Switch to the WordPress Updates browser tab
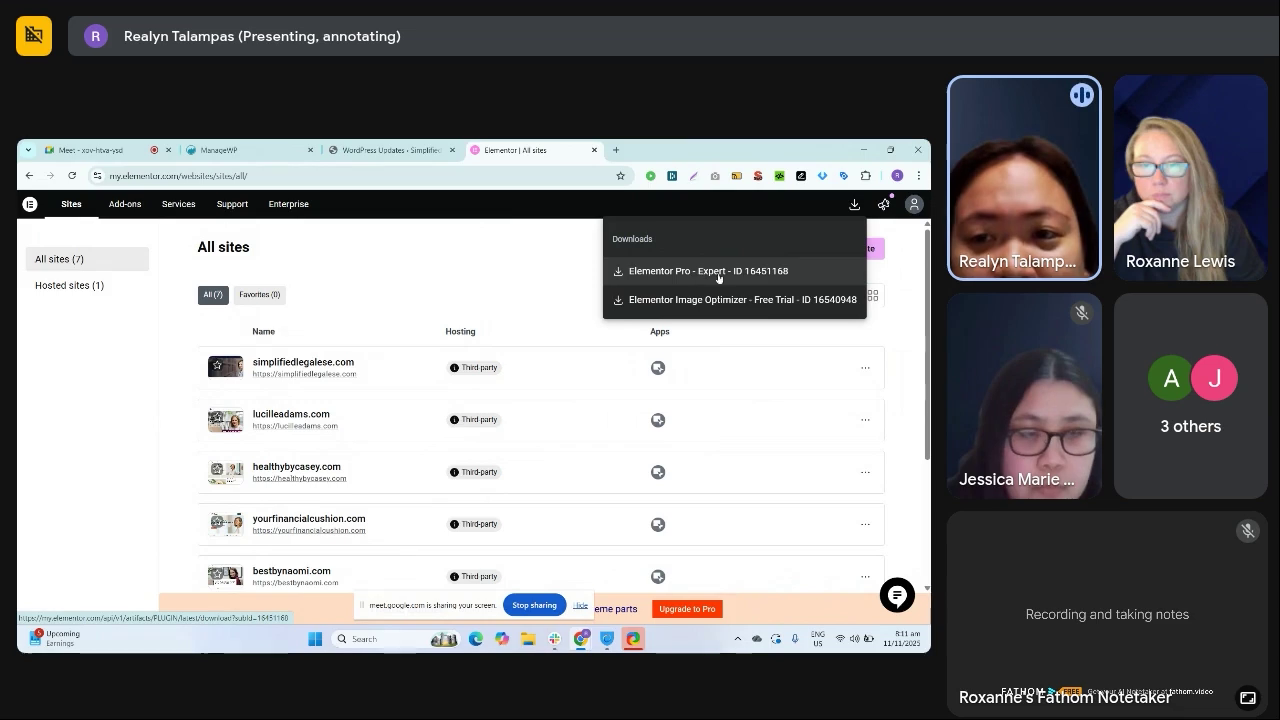This screenshot has height=720, width=1280. (x=390, y=150)
